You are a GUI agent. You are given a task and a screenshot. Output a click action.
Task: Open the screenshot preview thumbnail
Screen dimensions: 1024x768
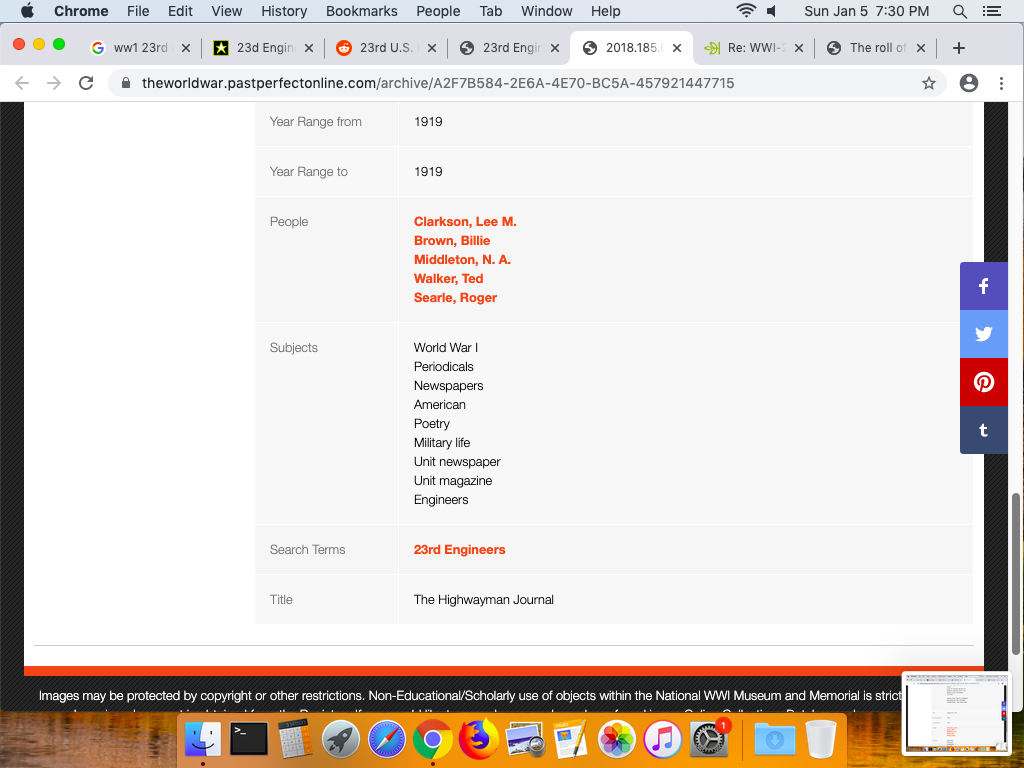click(x=958, y=712)
